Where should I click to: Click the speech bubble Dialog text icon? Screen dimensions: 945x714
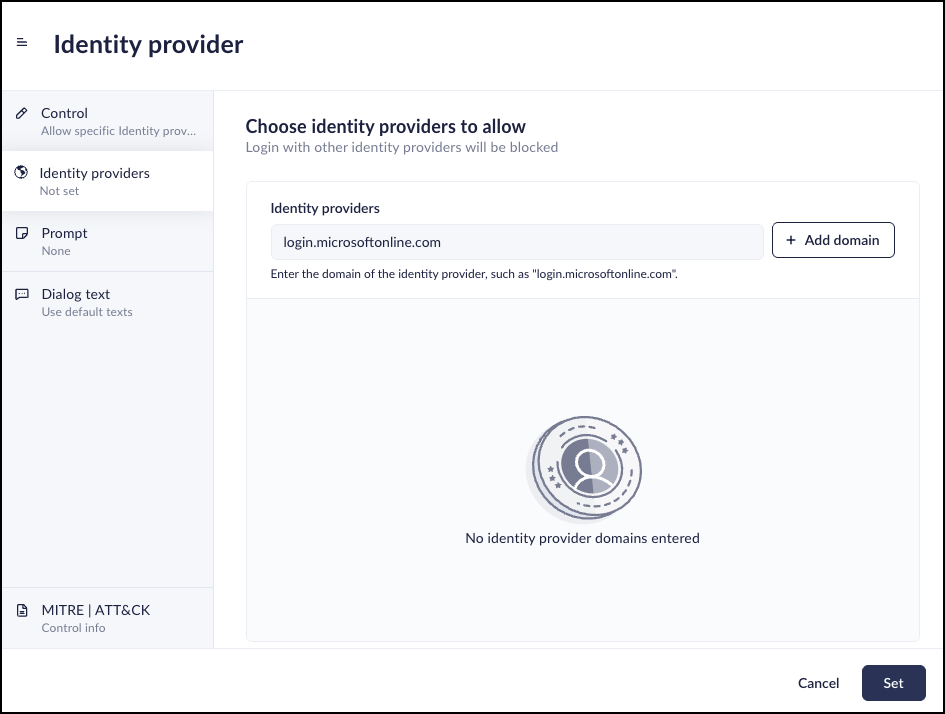click(22, 294)
